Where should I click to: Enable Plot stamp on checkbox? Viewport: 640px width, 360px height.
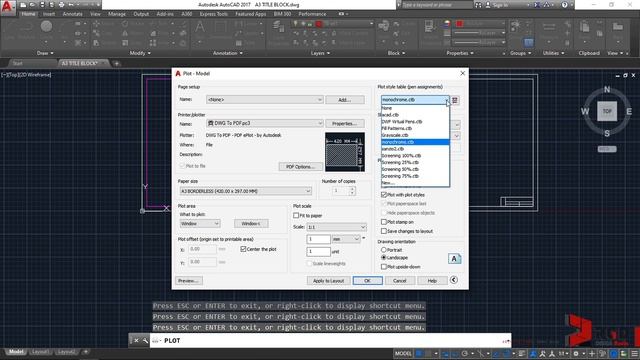click(x=384, y=222)
